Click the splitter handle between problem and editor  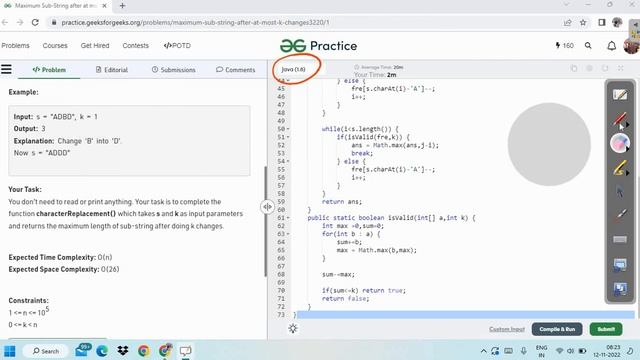click(x=267, y=207)
